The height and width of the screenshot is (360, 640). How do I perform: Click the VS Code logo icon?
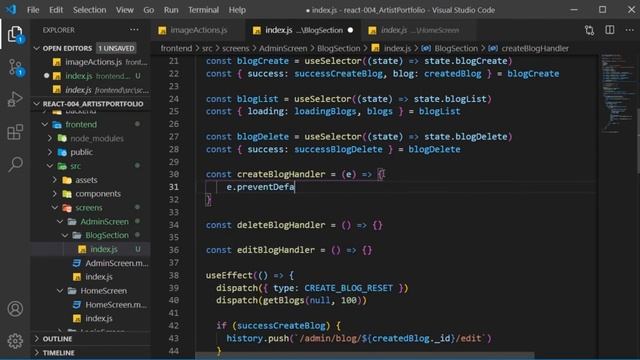(11, 9)
